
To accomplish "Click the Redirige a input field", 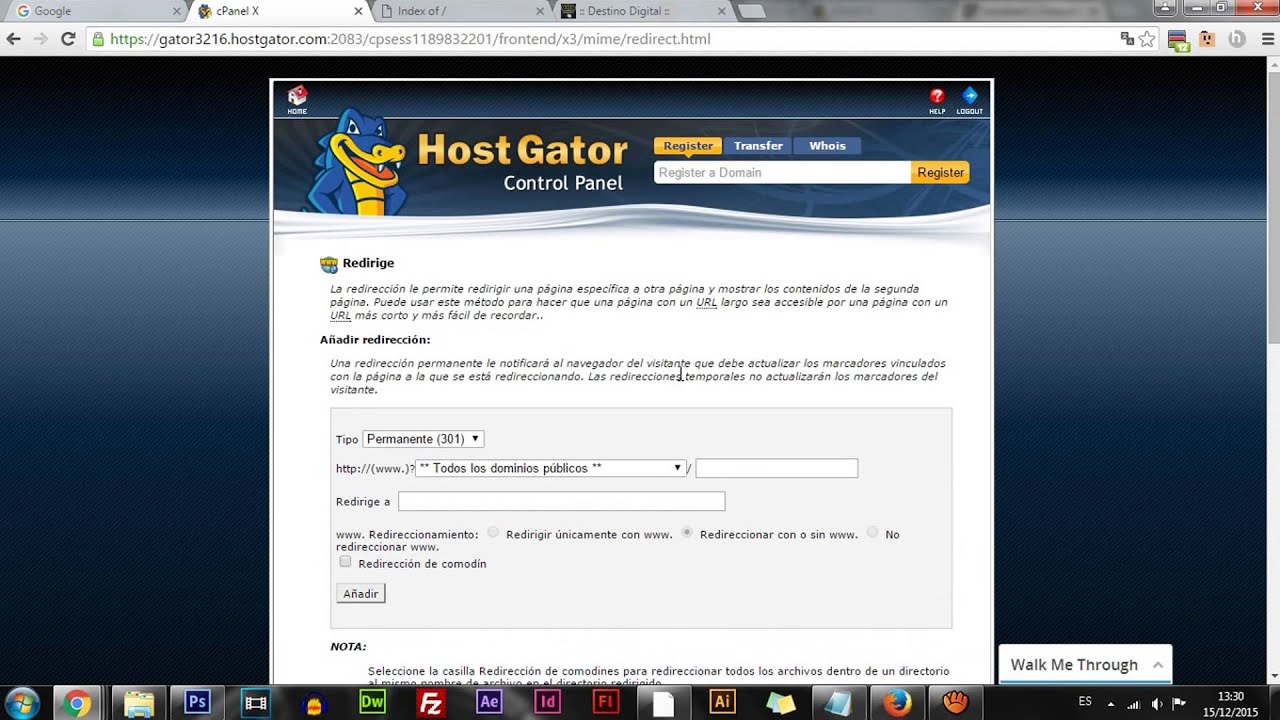I will point(561,501).
